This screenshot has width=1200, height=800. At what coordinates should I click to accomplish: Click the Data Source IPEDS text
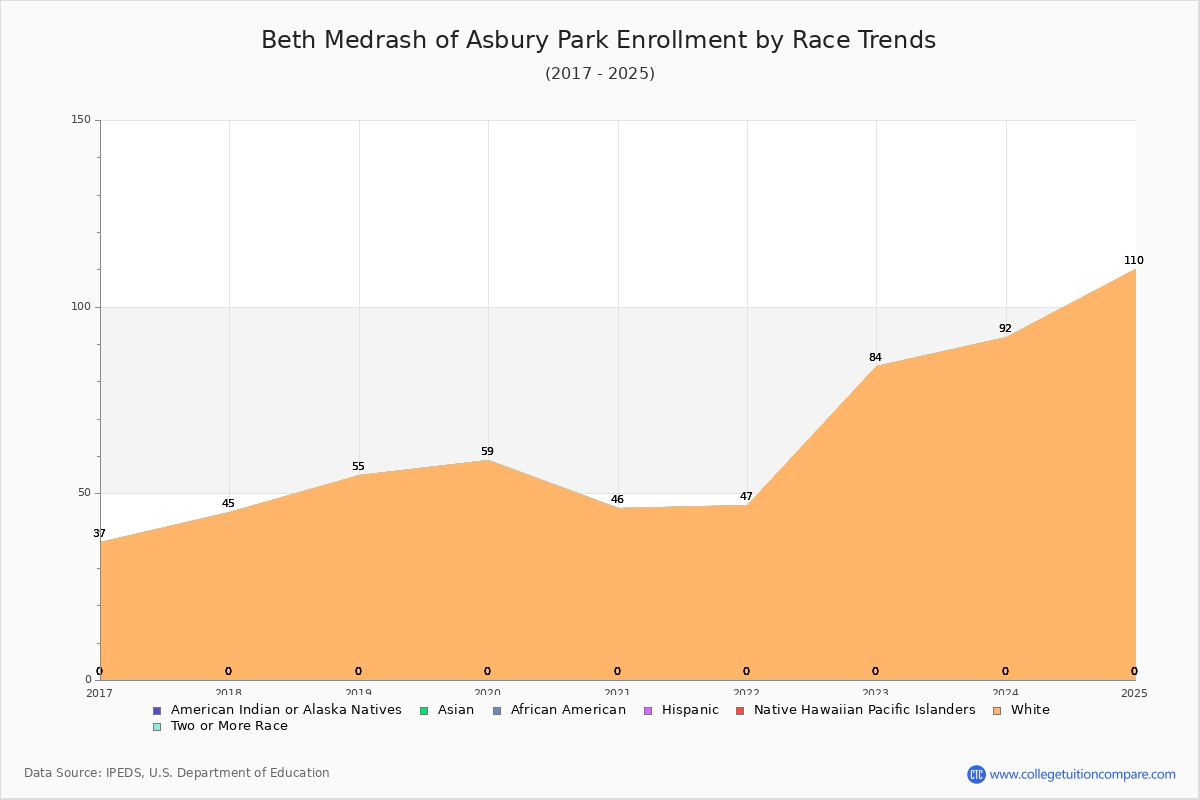177,773
